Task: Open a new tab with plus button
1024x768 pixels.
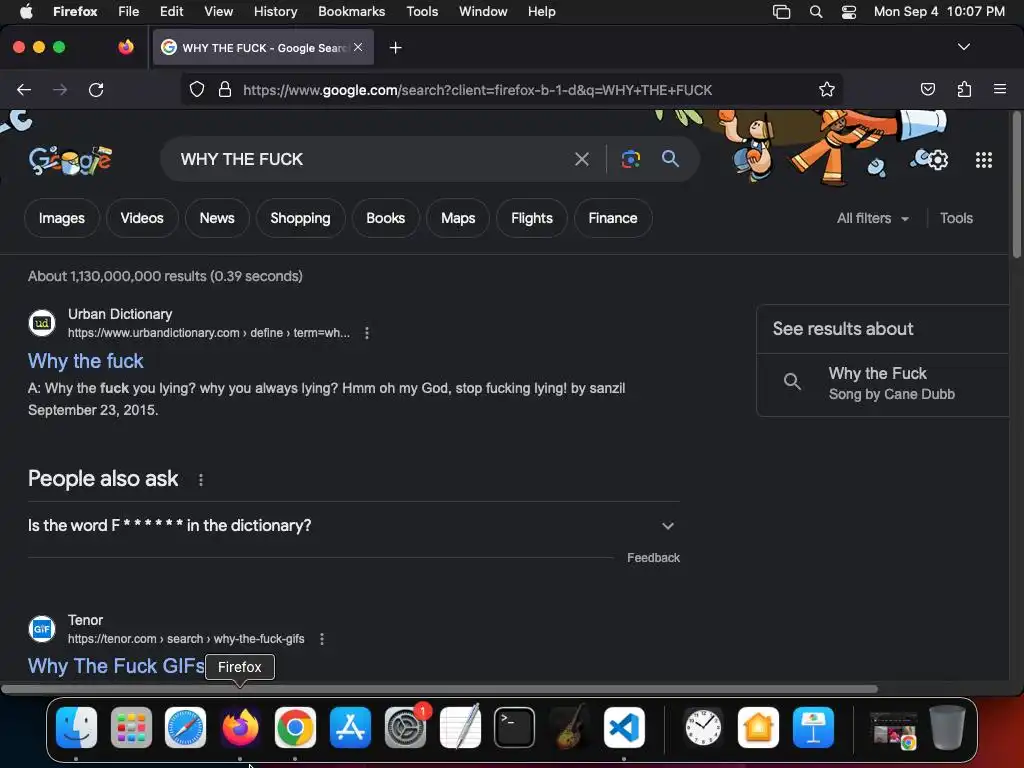Action: [395, 48]
